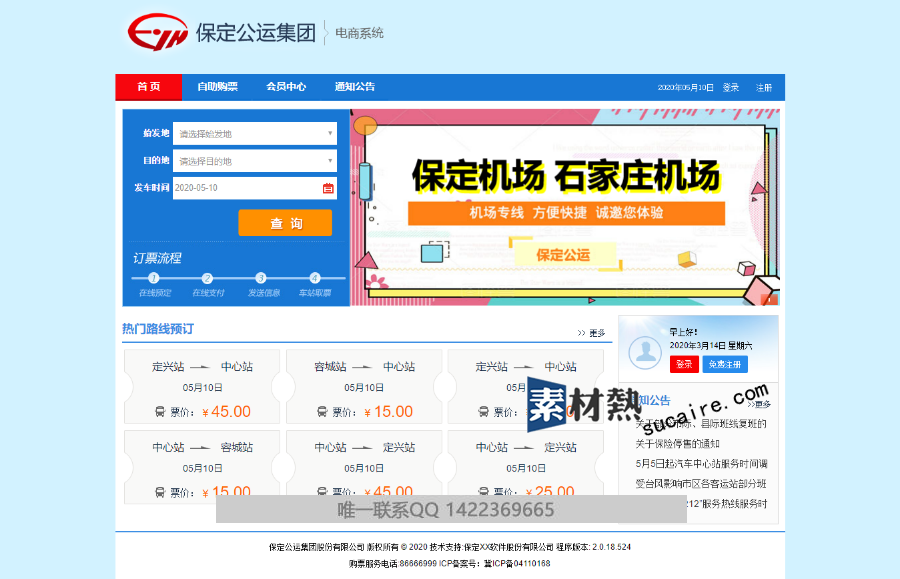Open the calendar icon in departure date field

pos(328,188)
